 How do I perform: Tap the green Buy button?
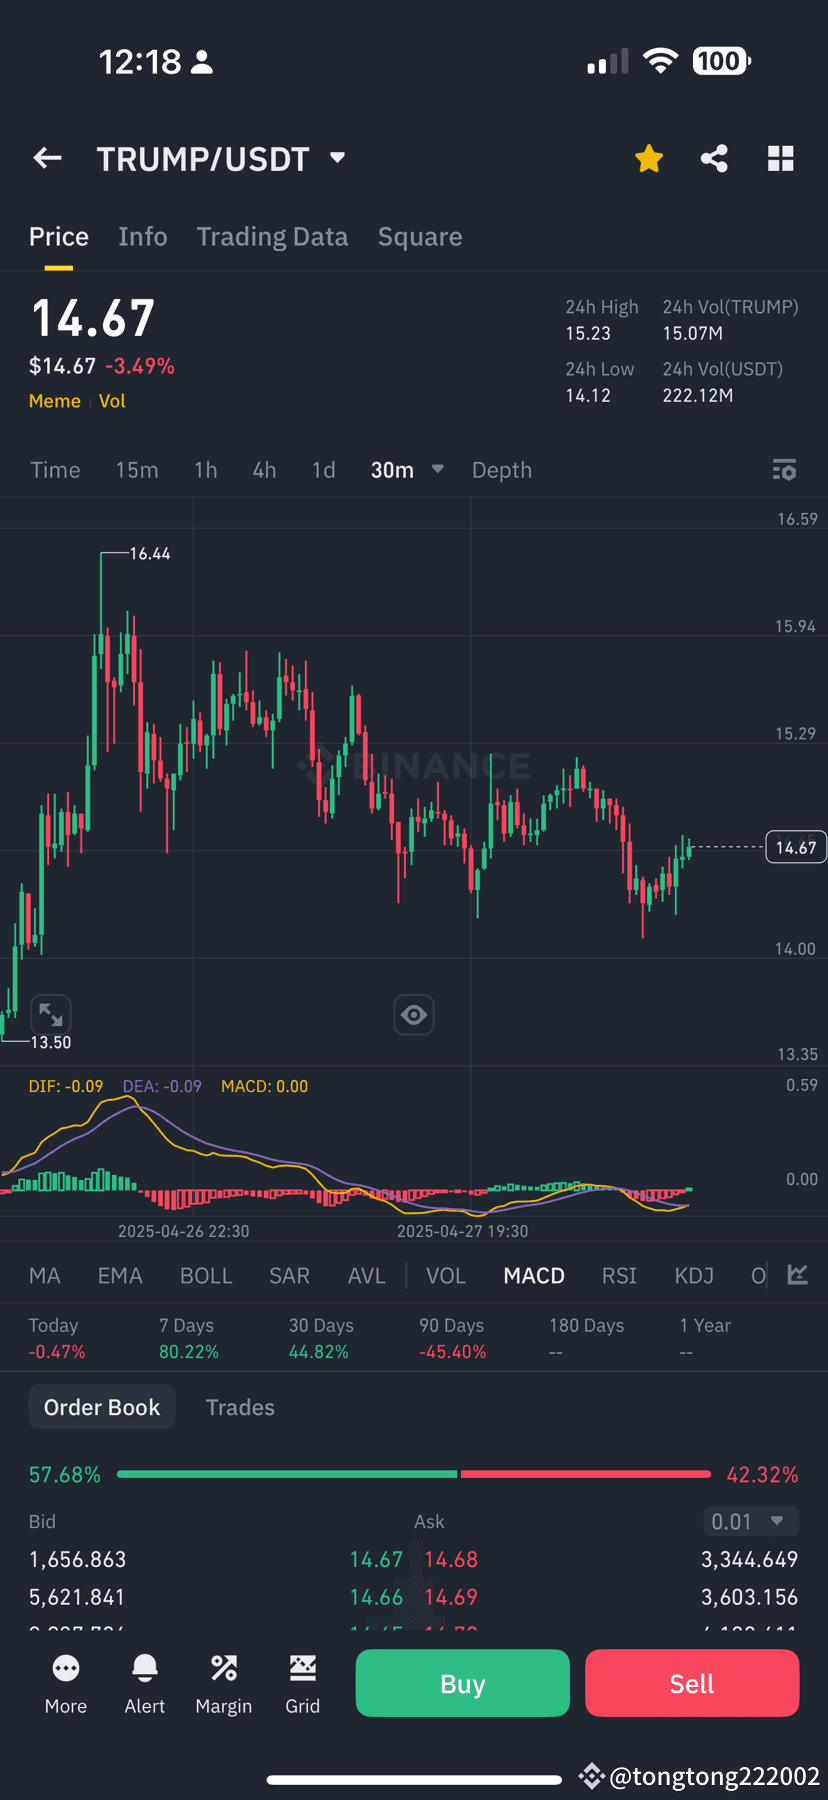point(463,1683)
